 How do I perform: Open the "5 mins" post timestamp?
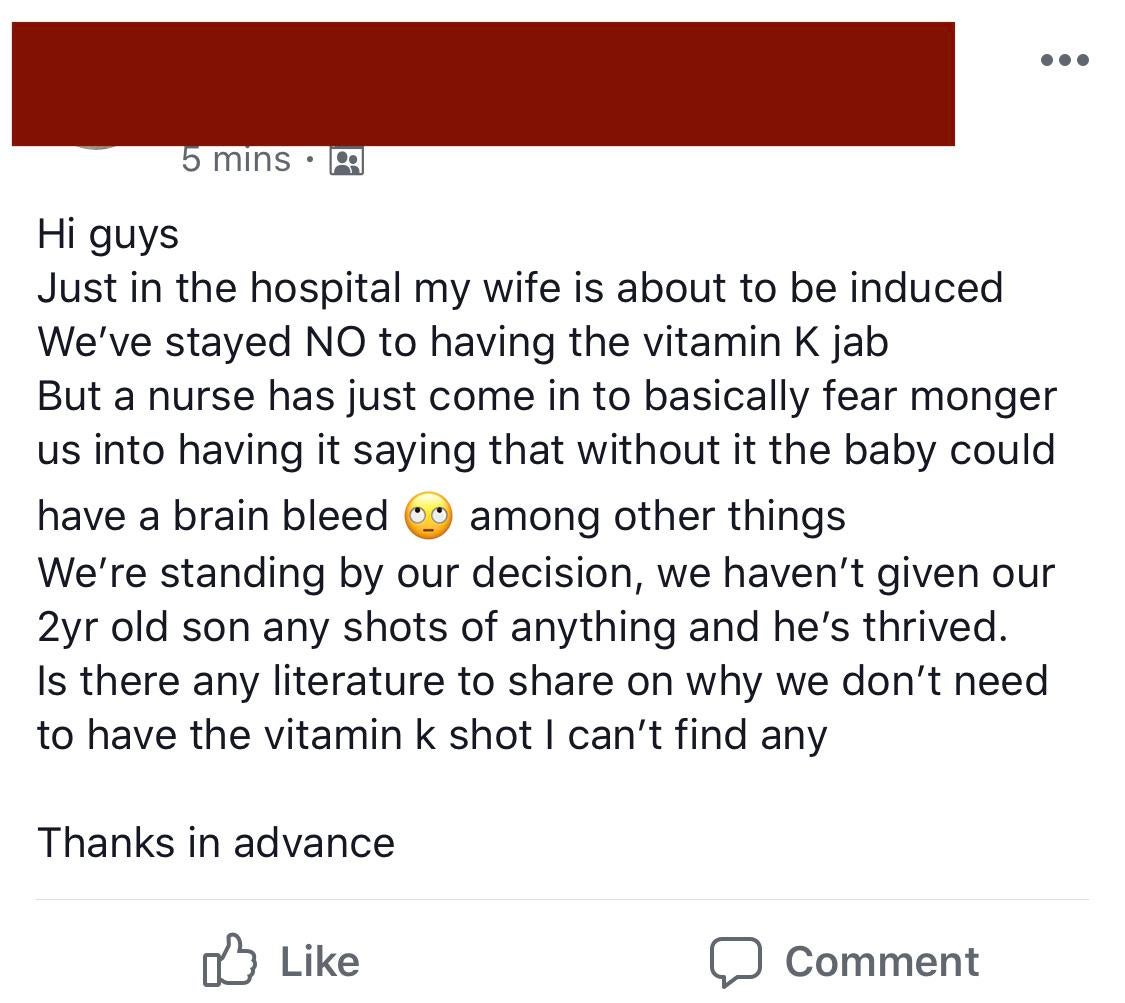coord(236,159)
